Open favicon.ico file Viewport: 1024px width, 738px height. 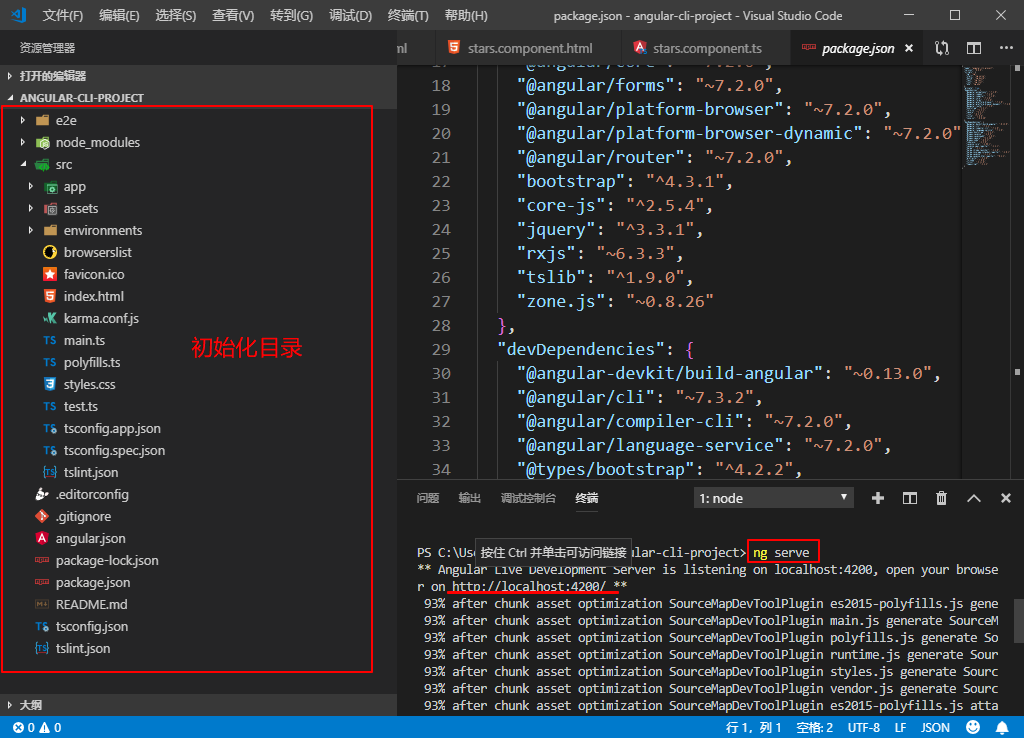click(x=93, y=274)
